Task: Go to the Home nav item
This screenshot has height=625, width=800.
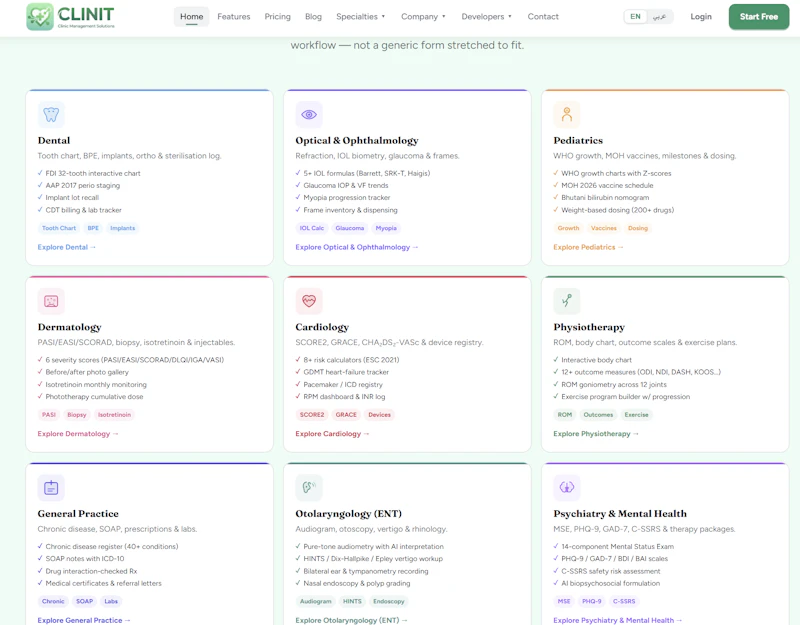Action: [x=191, y=16]
